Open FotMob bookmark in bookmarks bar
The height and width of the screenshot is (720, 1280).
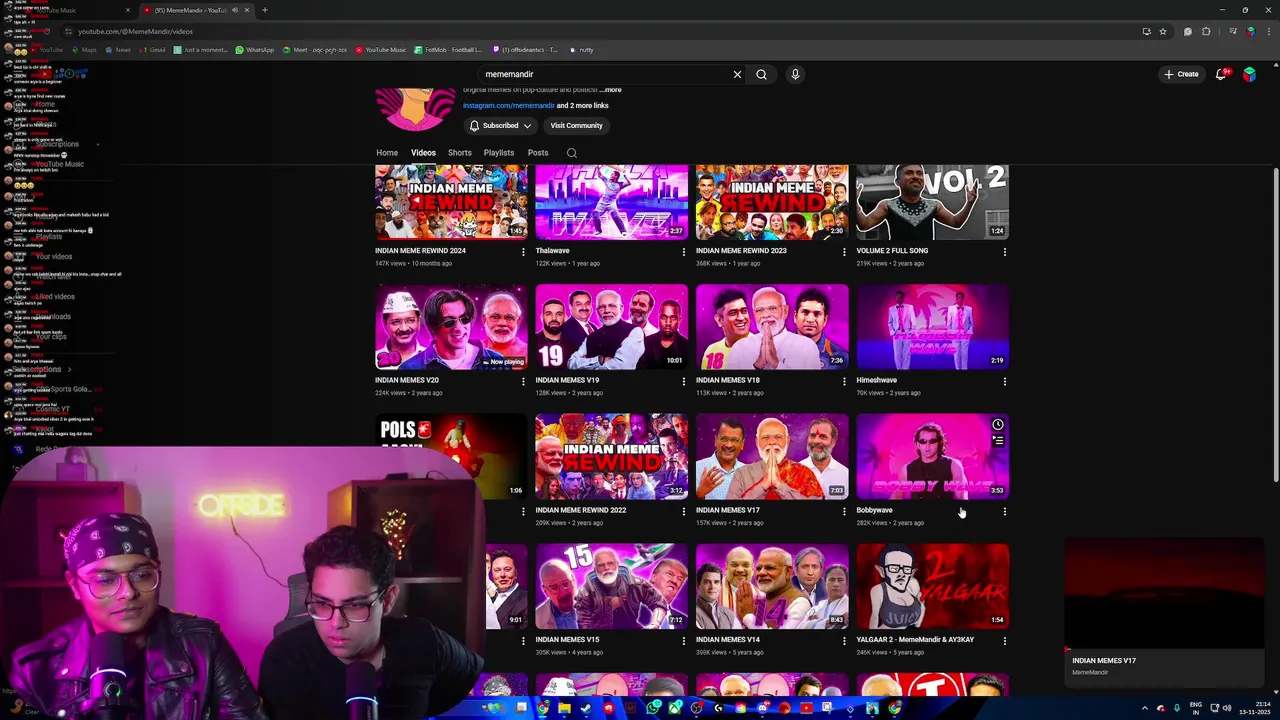(449, 49)
